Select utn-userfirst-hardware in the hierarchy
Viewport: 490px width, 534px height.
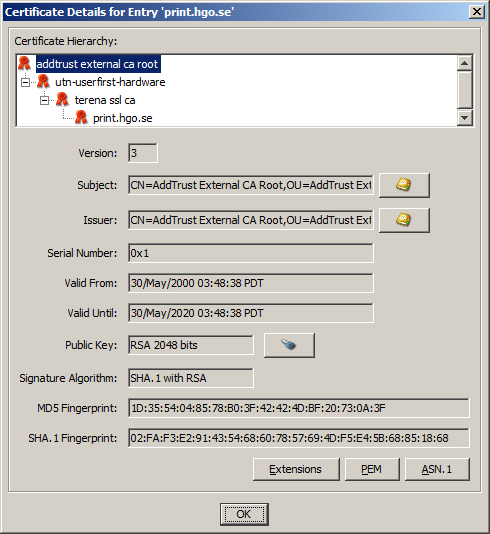tap(110, 82)
